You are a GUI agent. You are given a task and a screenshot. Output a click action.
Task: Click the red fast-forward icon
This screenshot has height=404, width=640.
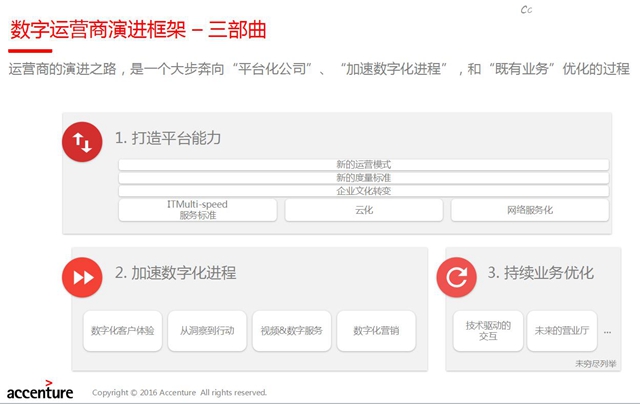click(x=83, y=277)
